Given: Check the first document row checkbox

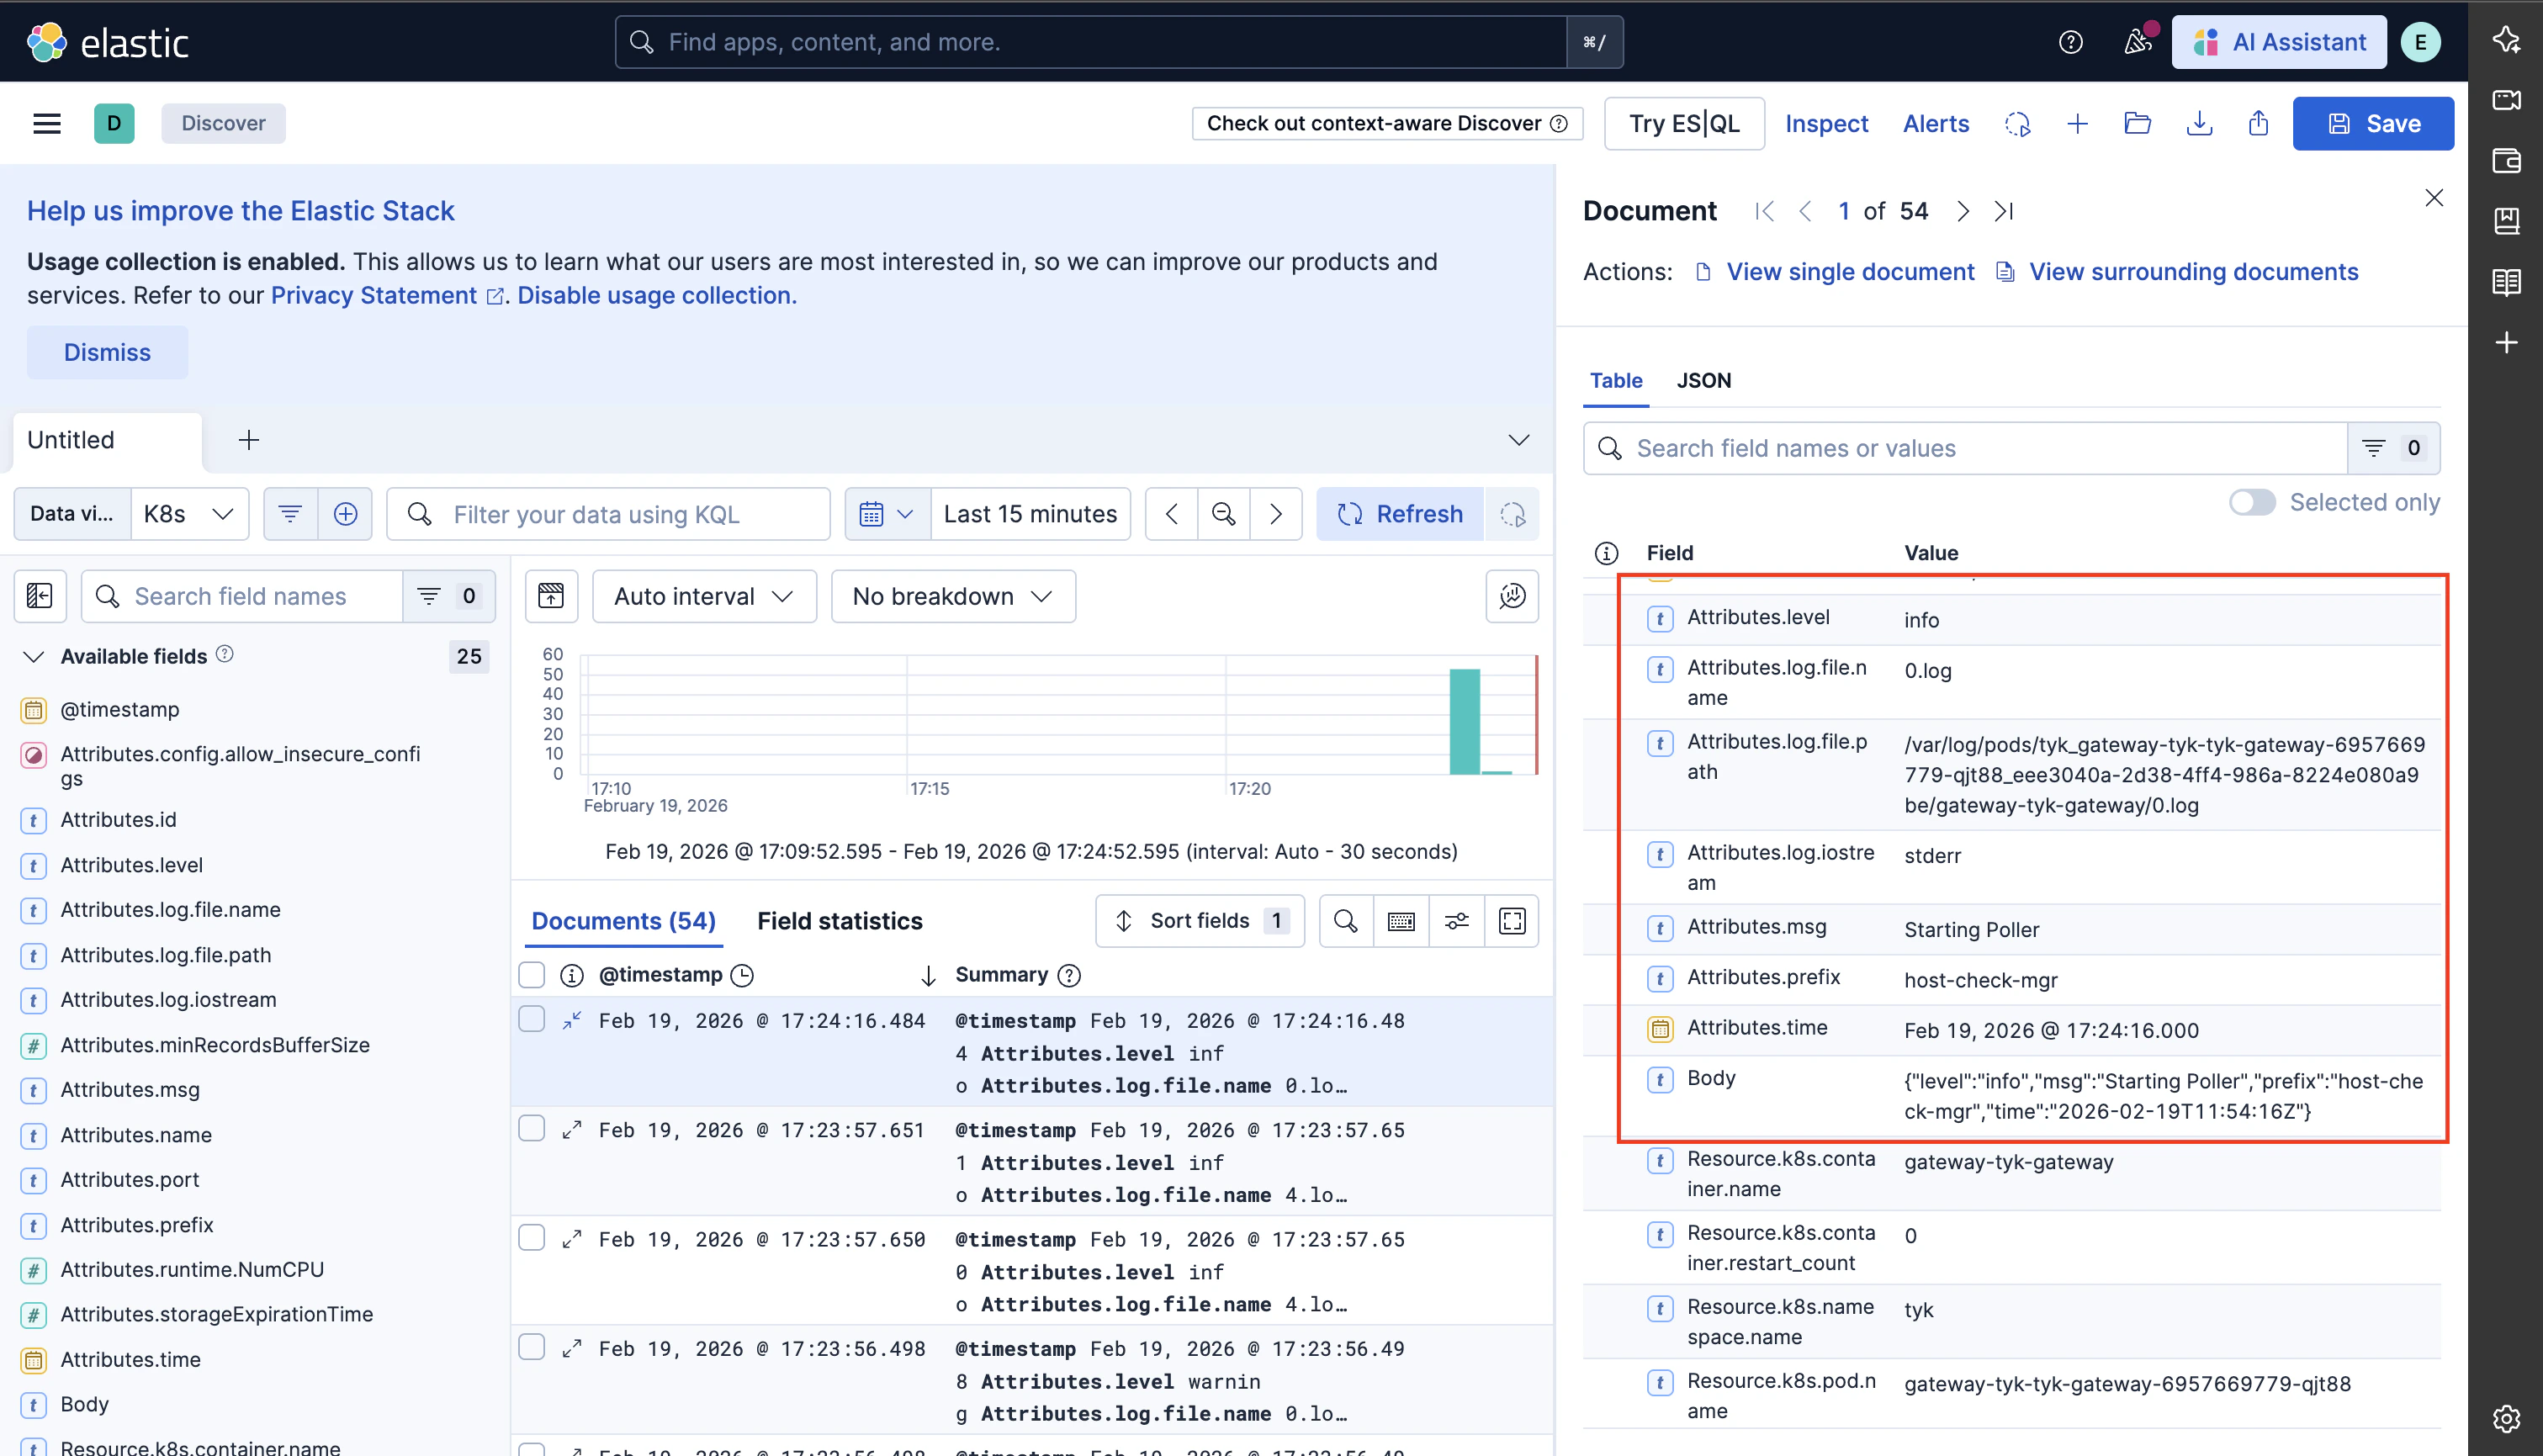Looking at the screenshot, I should (x=531, y=1018).
